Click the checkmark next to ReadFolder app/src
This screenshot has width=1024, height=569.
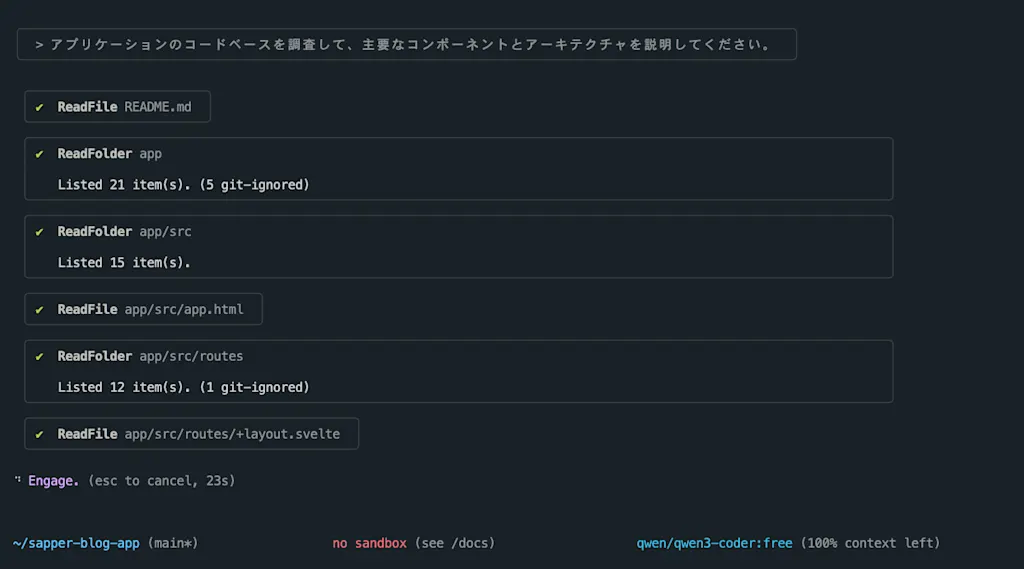40,232
